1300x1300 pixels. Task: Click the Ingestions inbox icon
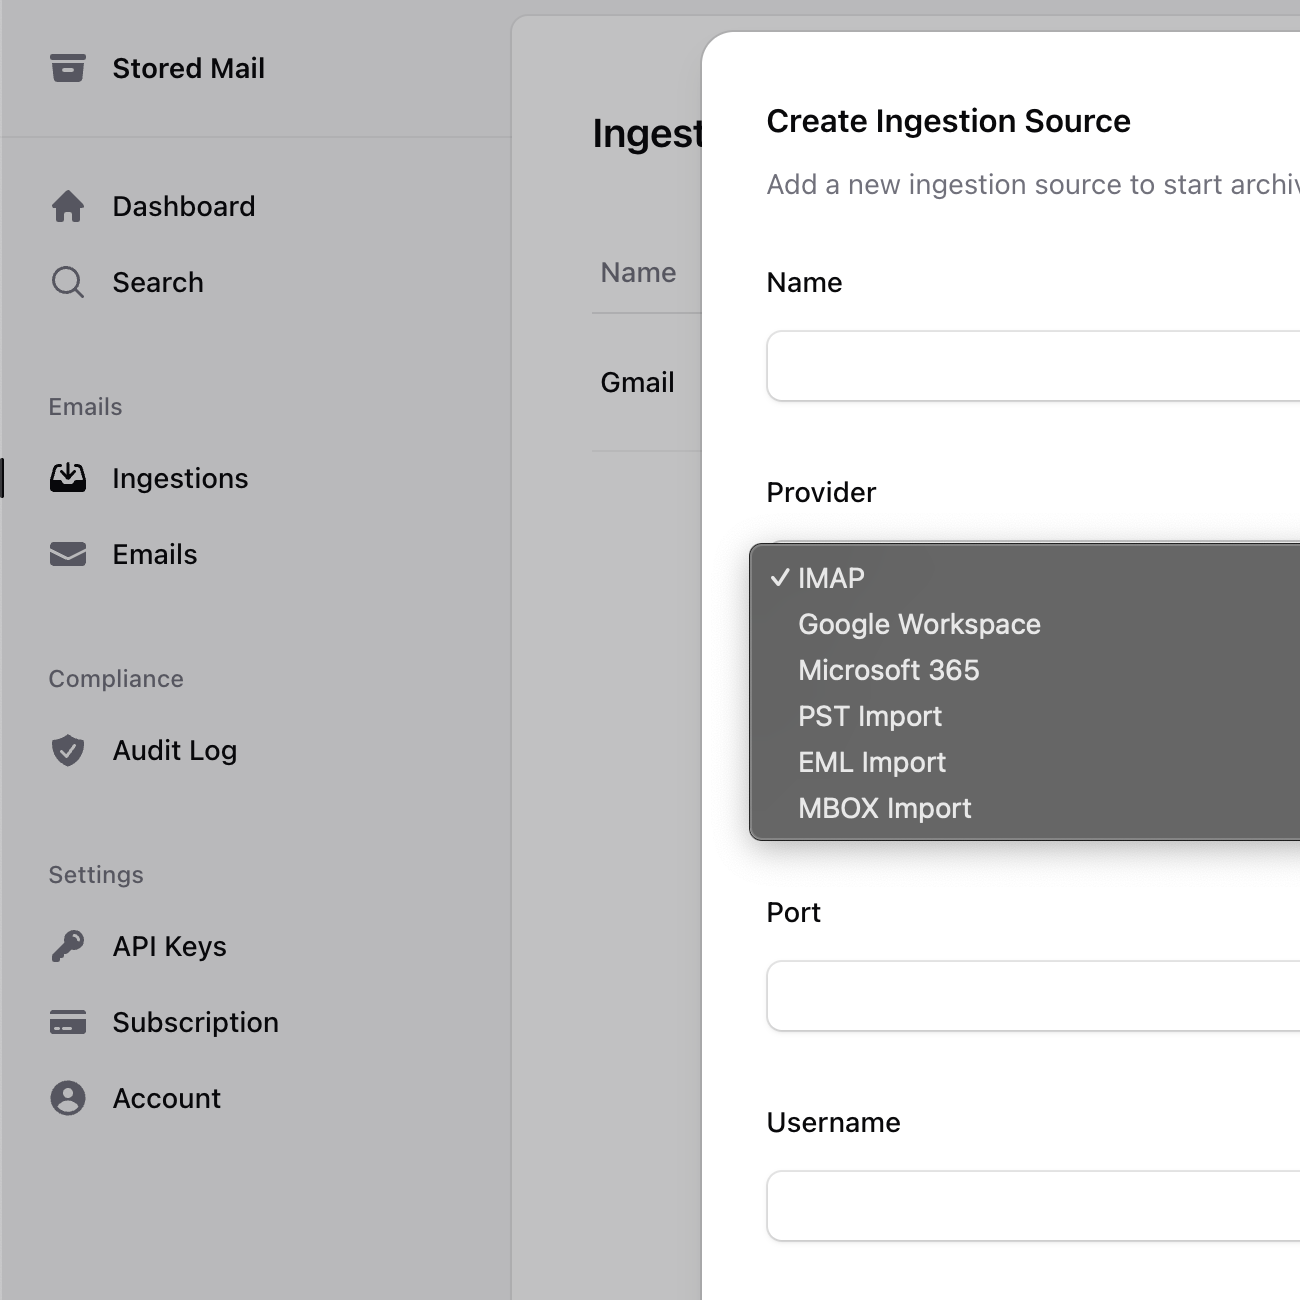point(67,478)
